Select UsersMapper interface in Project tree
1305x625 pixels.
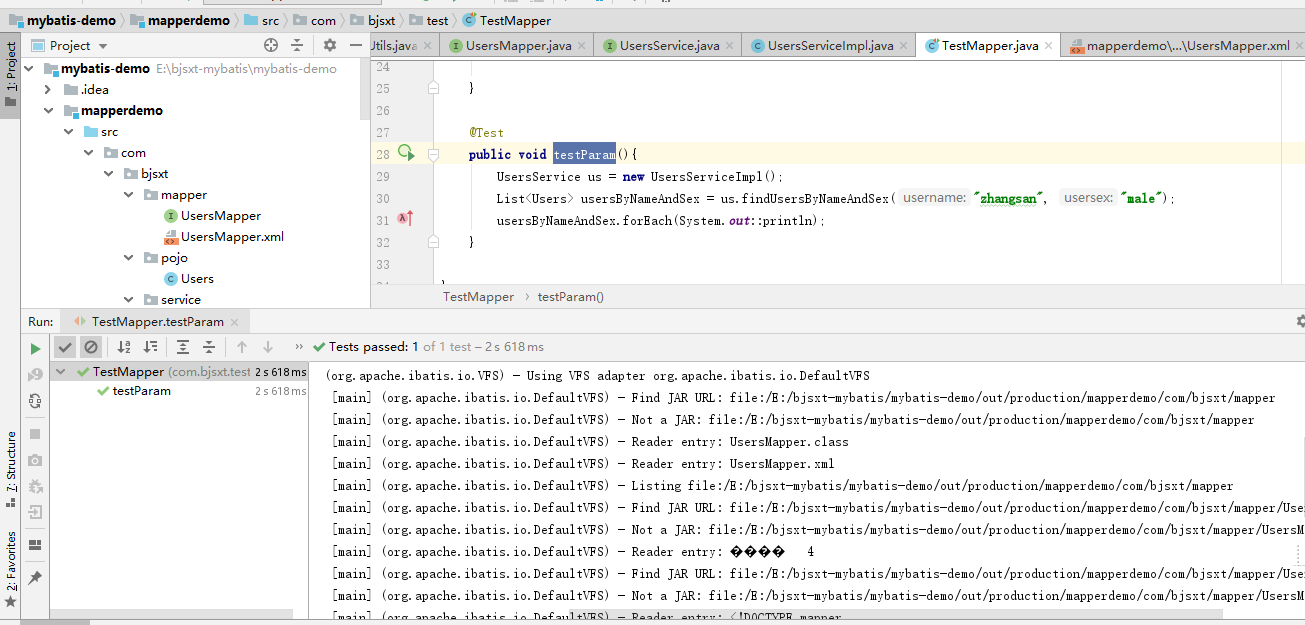click(x=212, y=216)
